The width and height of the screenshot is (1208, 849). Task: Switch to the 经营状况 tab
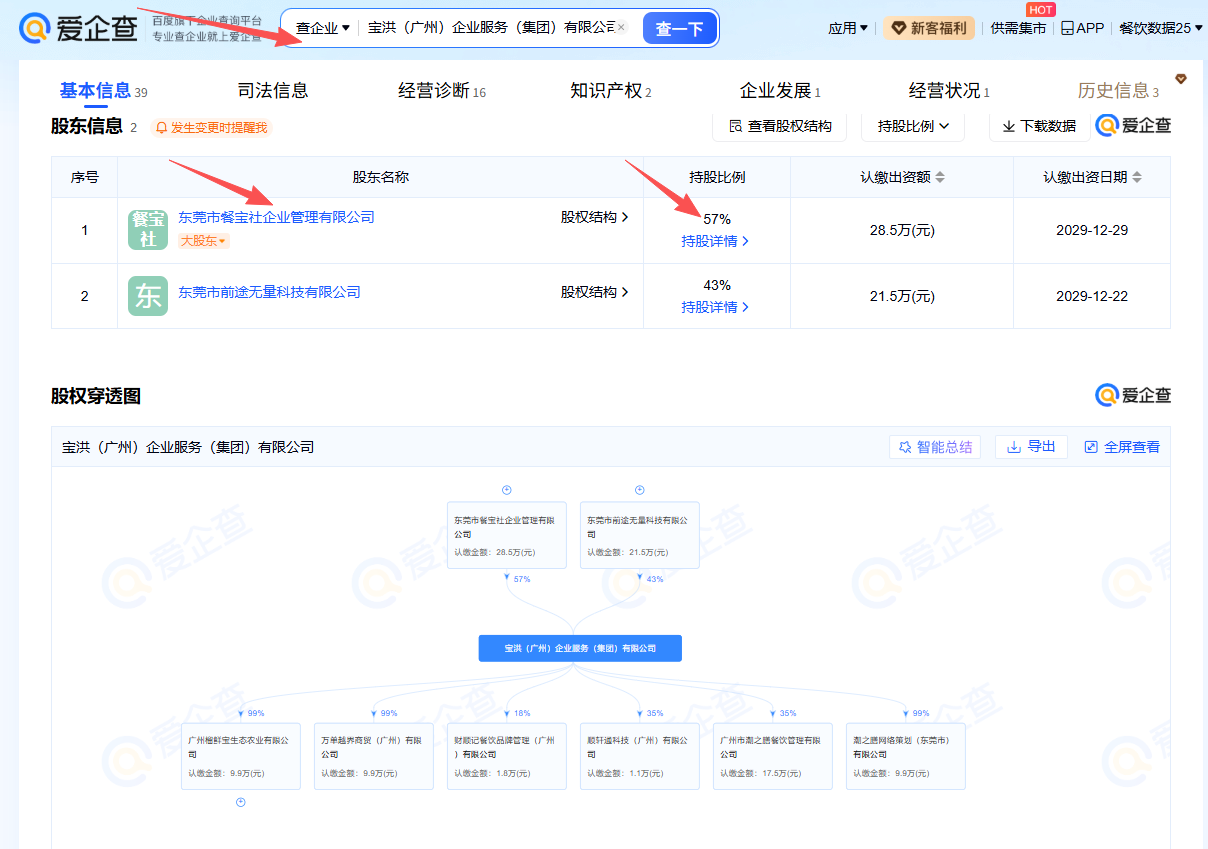click(949, 91)
